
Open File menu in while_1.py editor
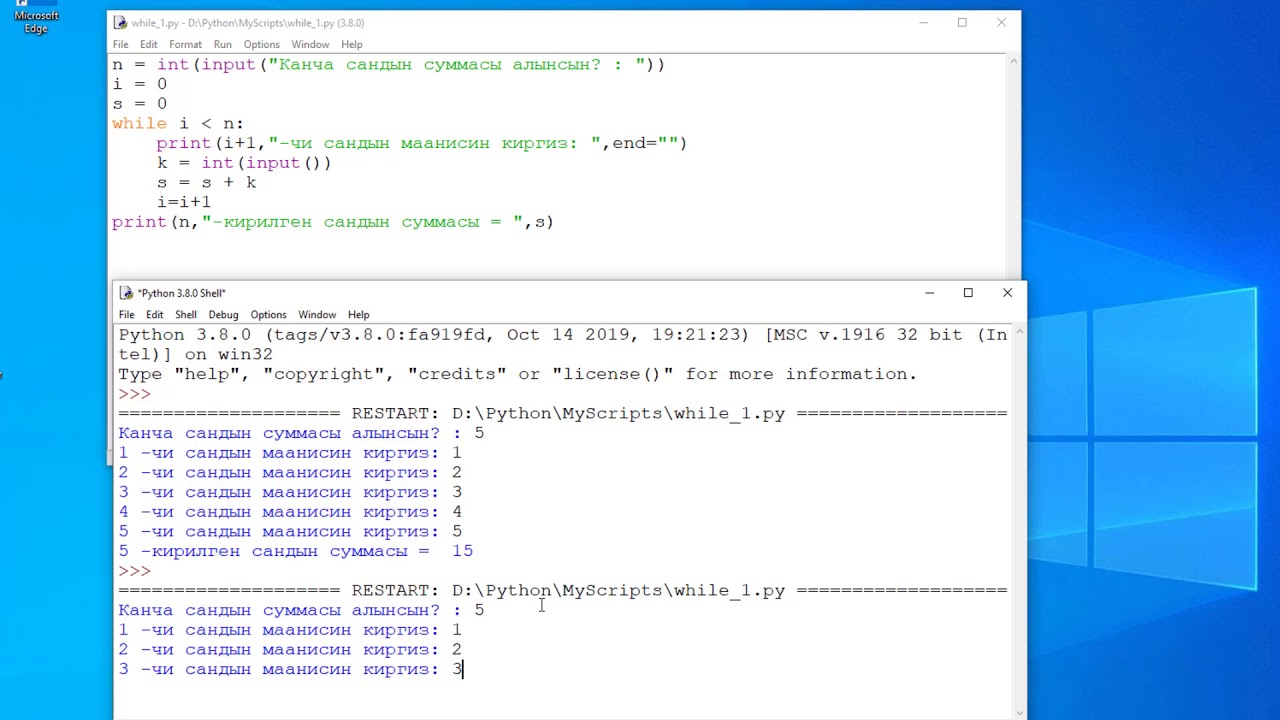click(121, 45)
